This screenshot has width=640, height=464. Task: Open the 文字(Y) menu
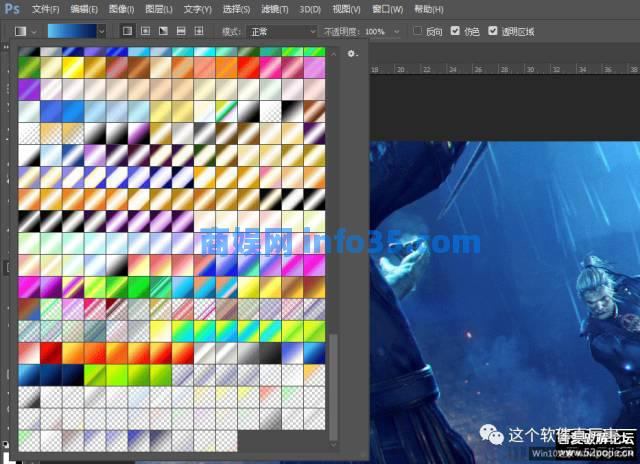pyautogui.click(x=198, y=9)
